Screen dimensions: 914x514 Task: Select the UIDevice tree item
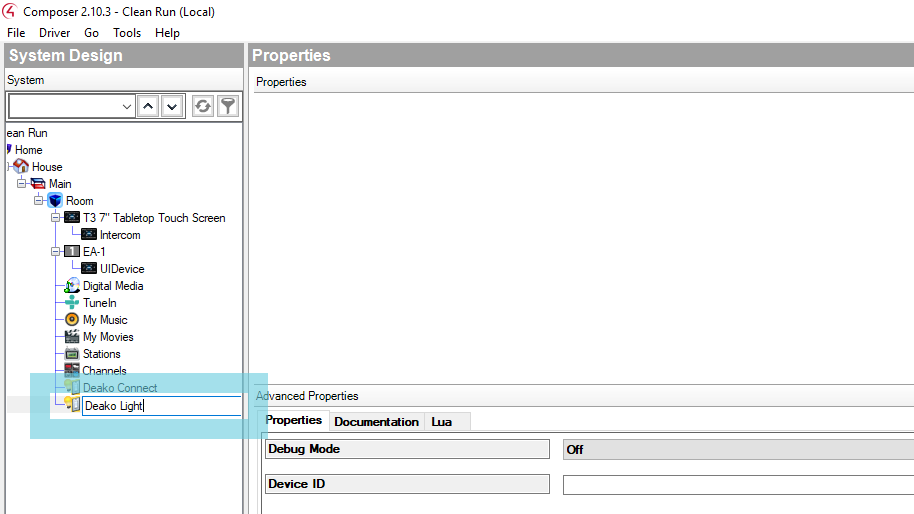122,269
